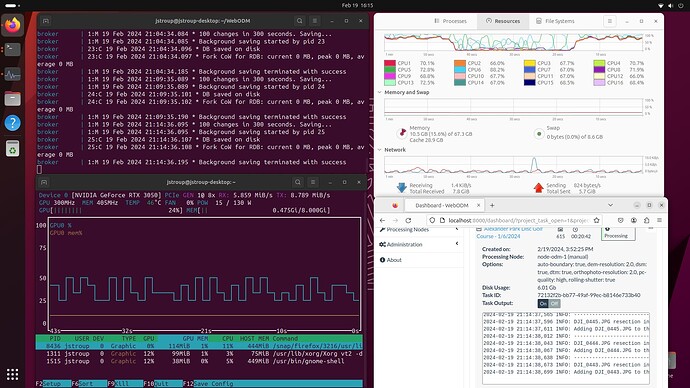Viewport: 690px width, 388px height.
Task: Bookmark this page with the star icon
Action: pyautogui.click(x=596, y=220)
